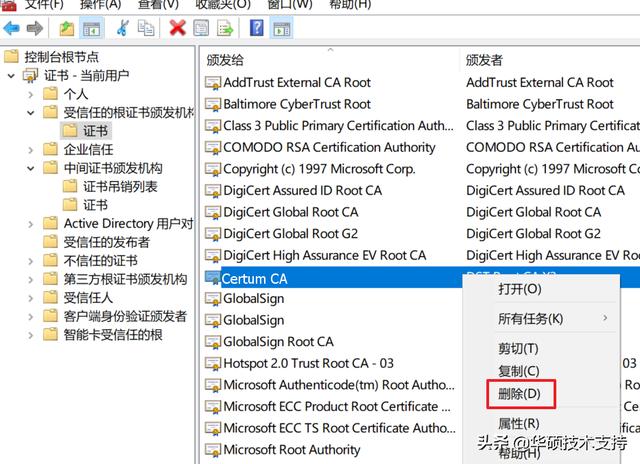Open the 操作(A) menu

[x=100, y=4]
